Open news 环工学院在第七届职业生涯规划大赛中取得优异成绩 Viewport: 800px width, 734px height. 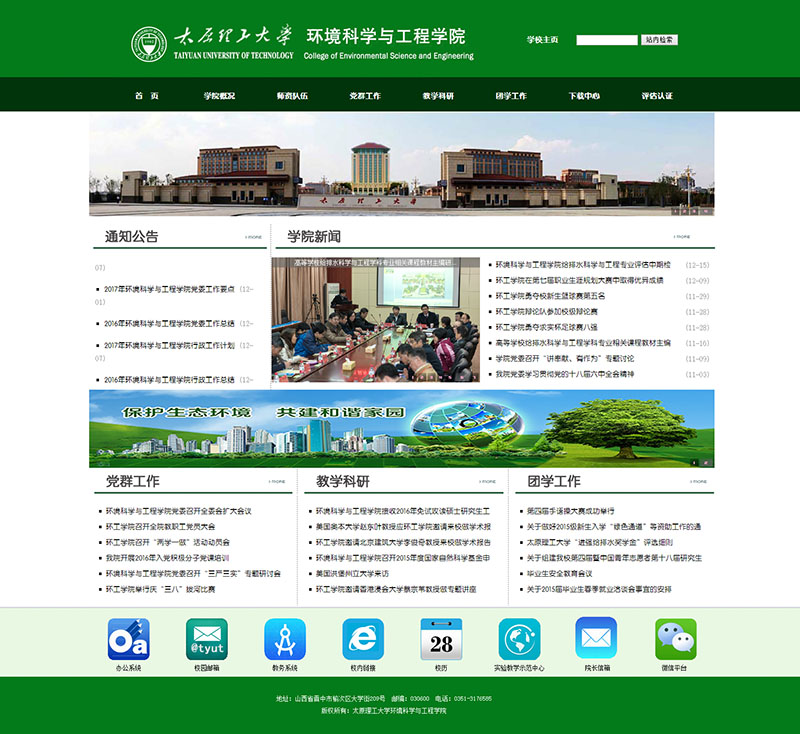(x=580, y=280)
